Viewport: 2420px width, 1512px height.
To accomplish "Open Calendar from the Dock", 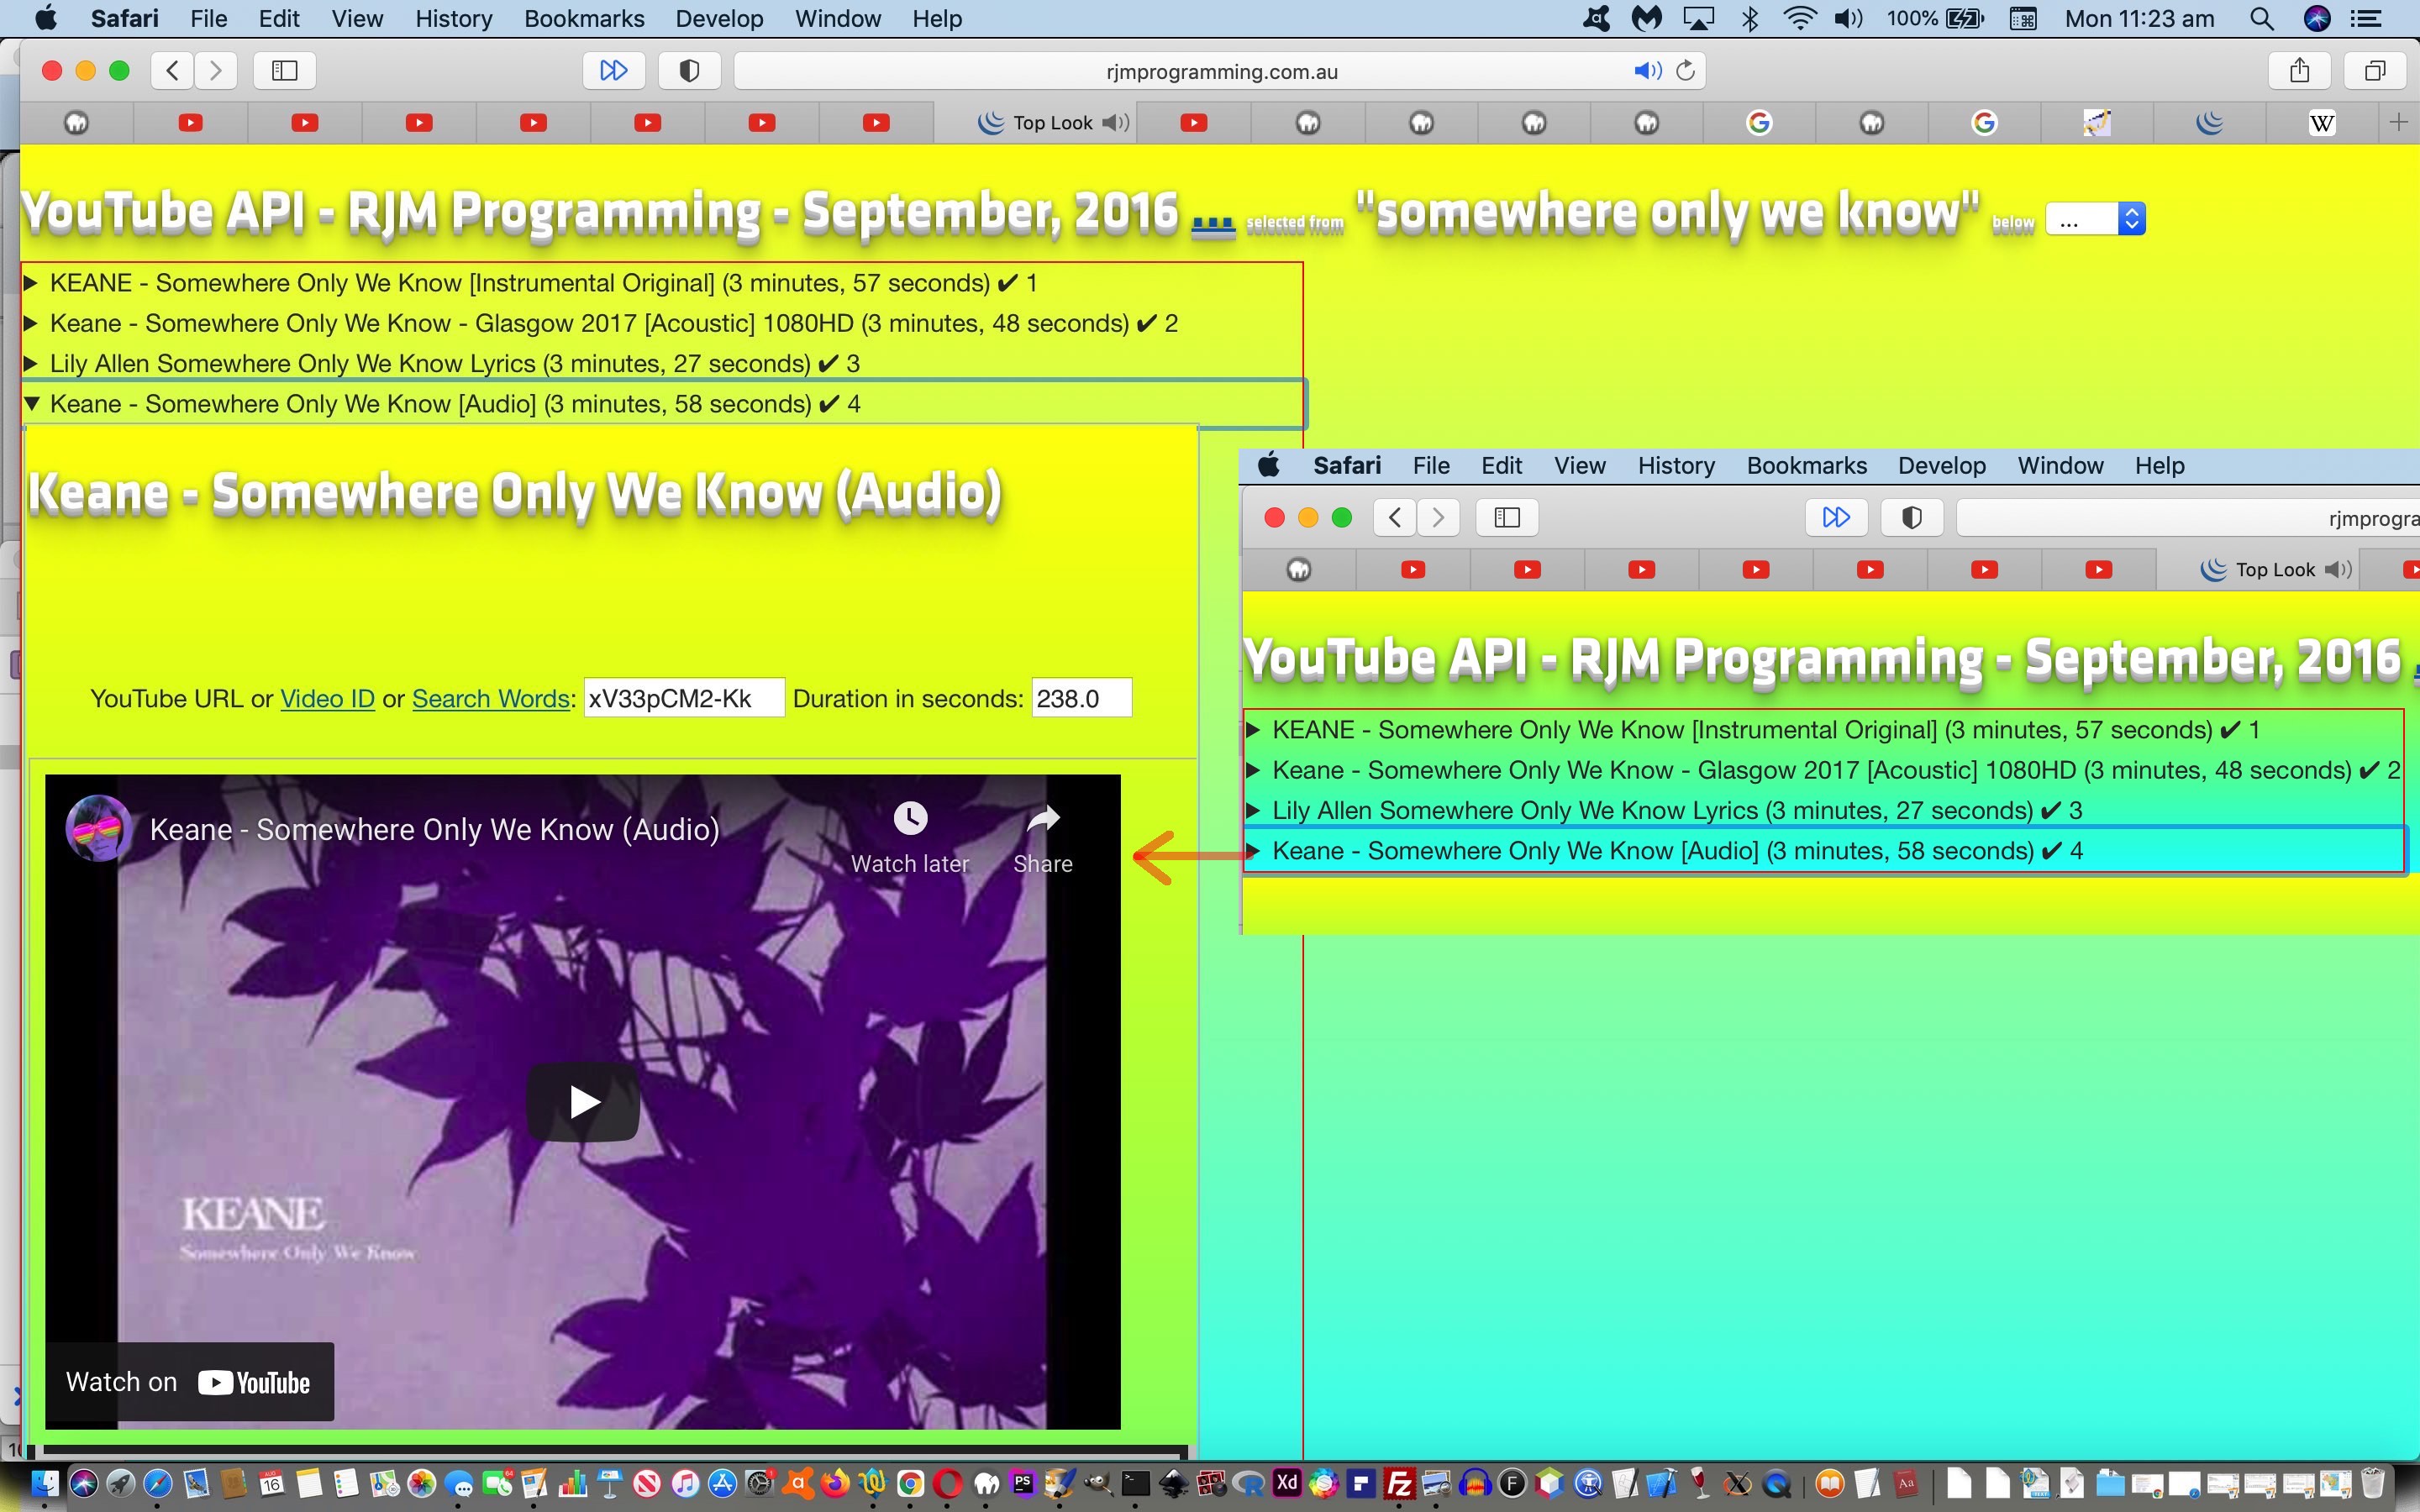I will (x=271, y=1483).
